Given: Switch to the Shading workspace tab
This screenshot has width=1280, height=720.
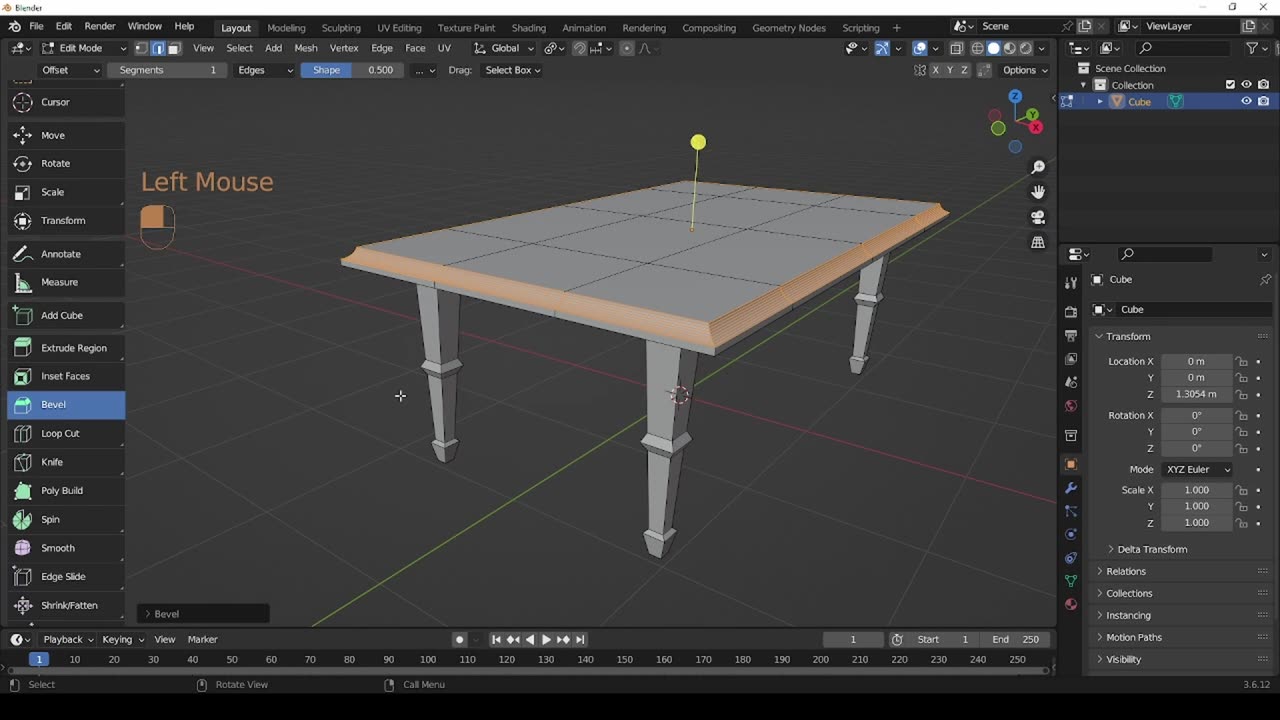Looking at the screenshot, I should click(x=529, y=27).
